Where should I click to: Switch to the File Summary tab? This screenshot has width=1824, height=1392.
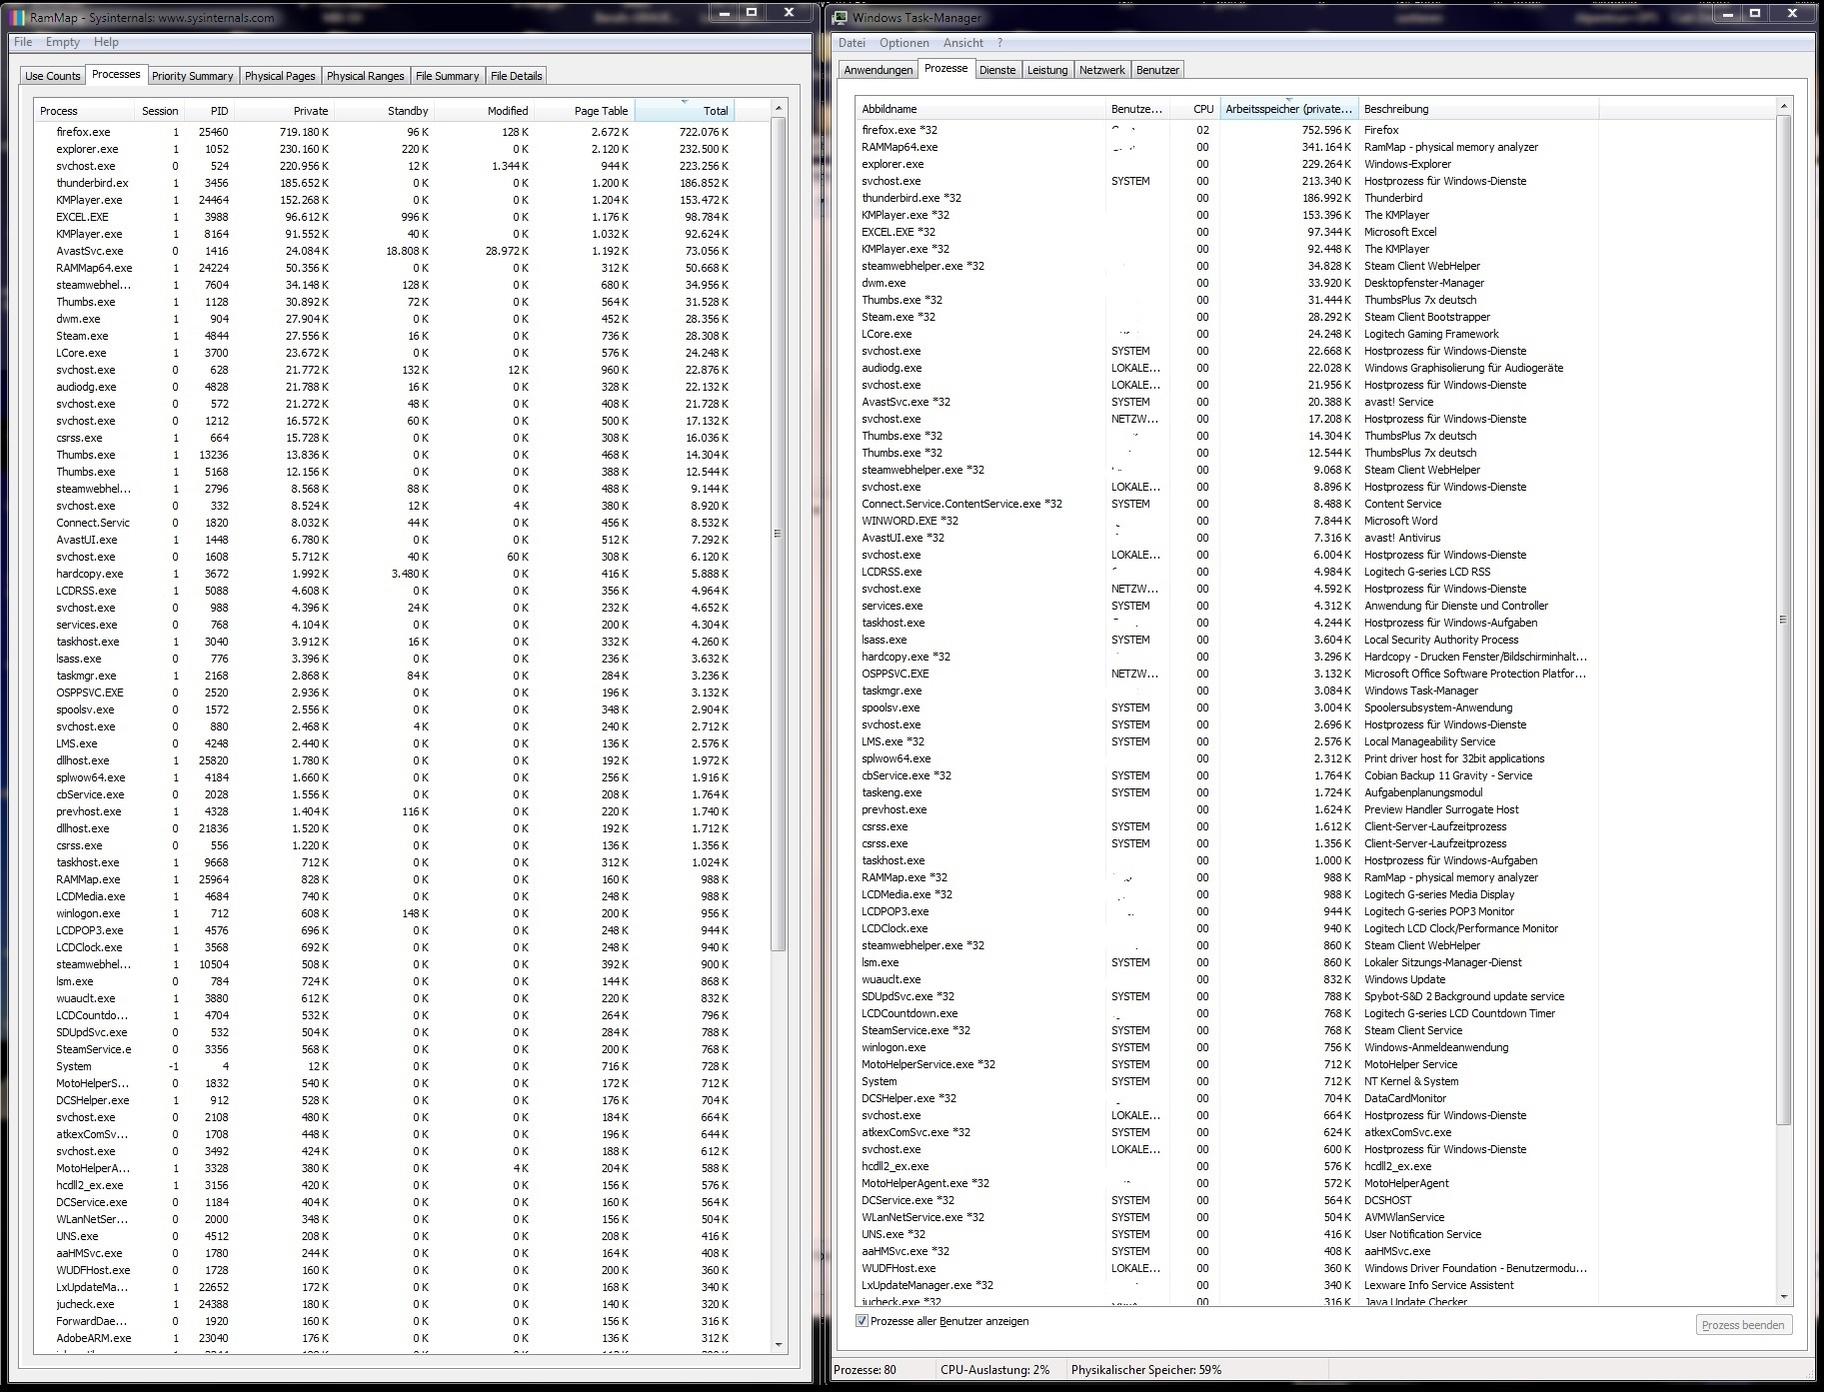[x=447, y=76]
